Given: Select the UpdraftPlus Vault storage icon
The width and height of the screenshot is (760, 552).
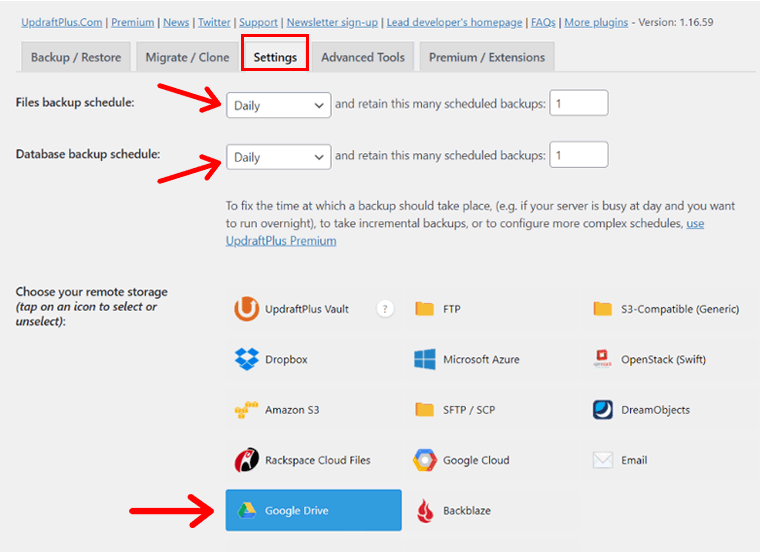Looking at the screenshot, I should (x=246, y=309).
